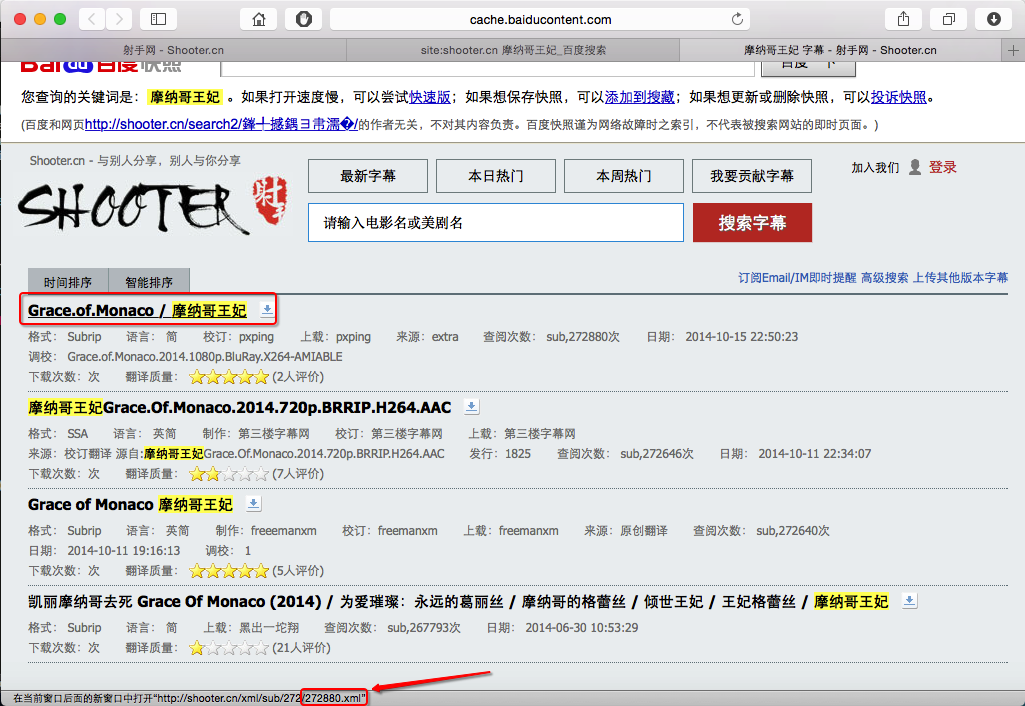Open the 摩纳哥王妃Grace.Of.Monaco.2014.720p.BRRIP.H264.AAC result

coord(239,407)
